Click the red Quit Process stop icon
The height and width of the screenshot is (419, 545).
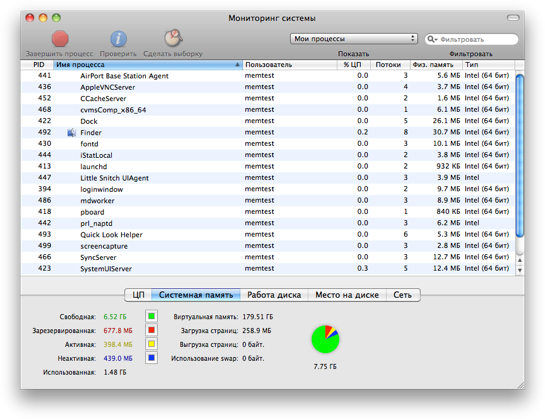60,39
